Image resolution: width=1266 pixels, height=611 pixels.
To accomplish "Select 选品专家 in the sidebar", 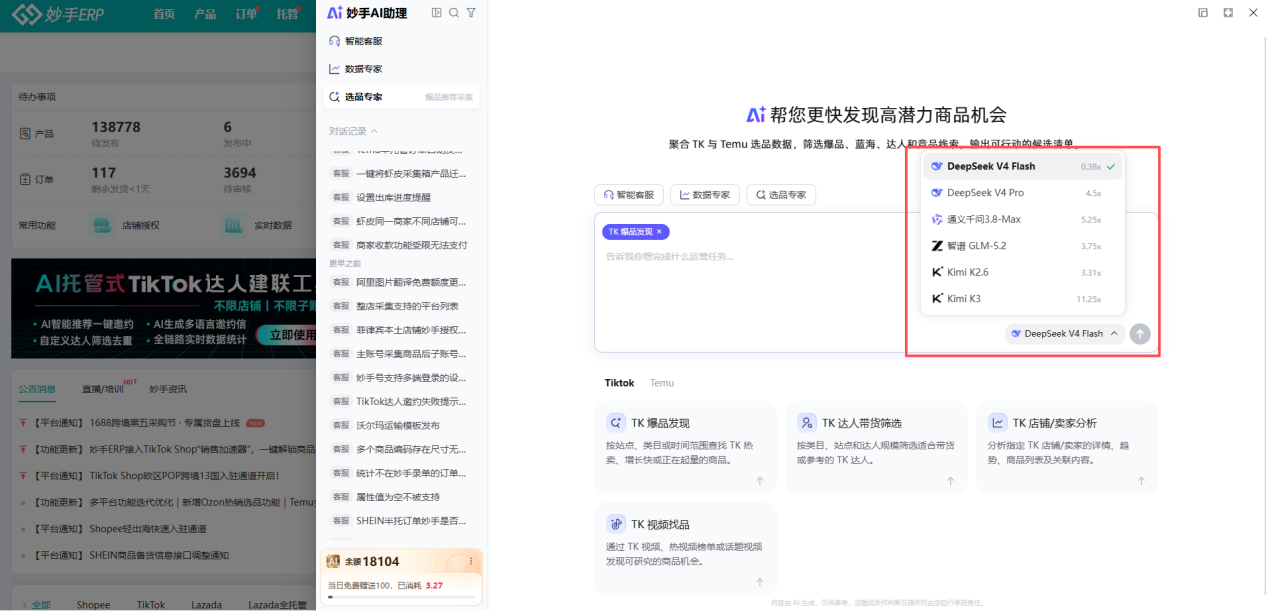I will point(401,97).
